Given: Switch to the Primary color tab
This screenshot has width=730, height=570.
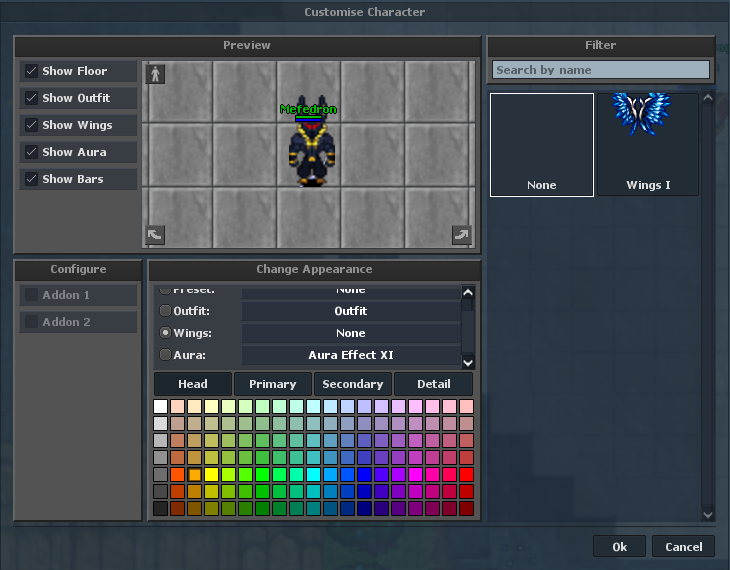Looking at the screenshot, I should (273, 384).
